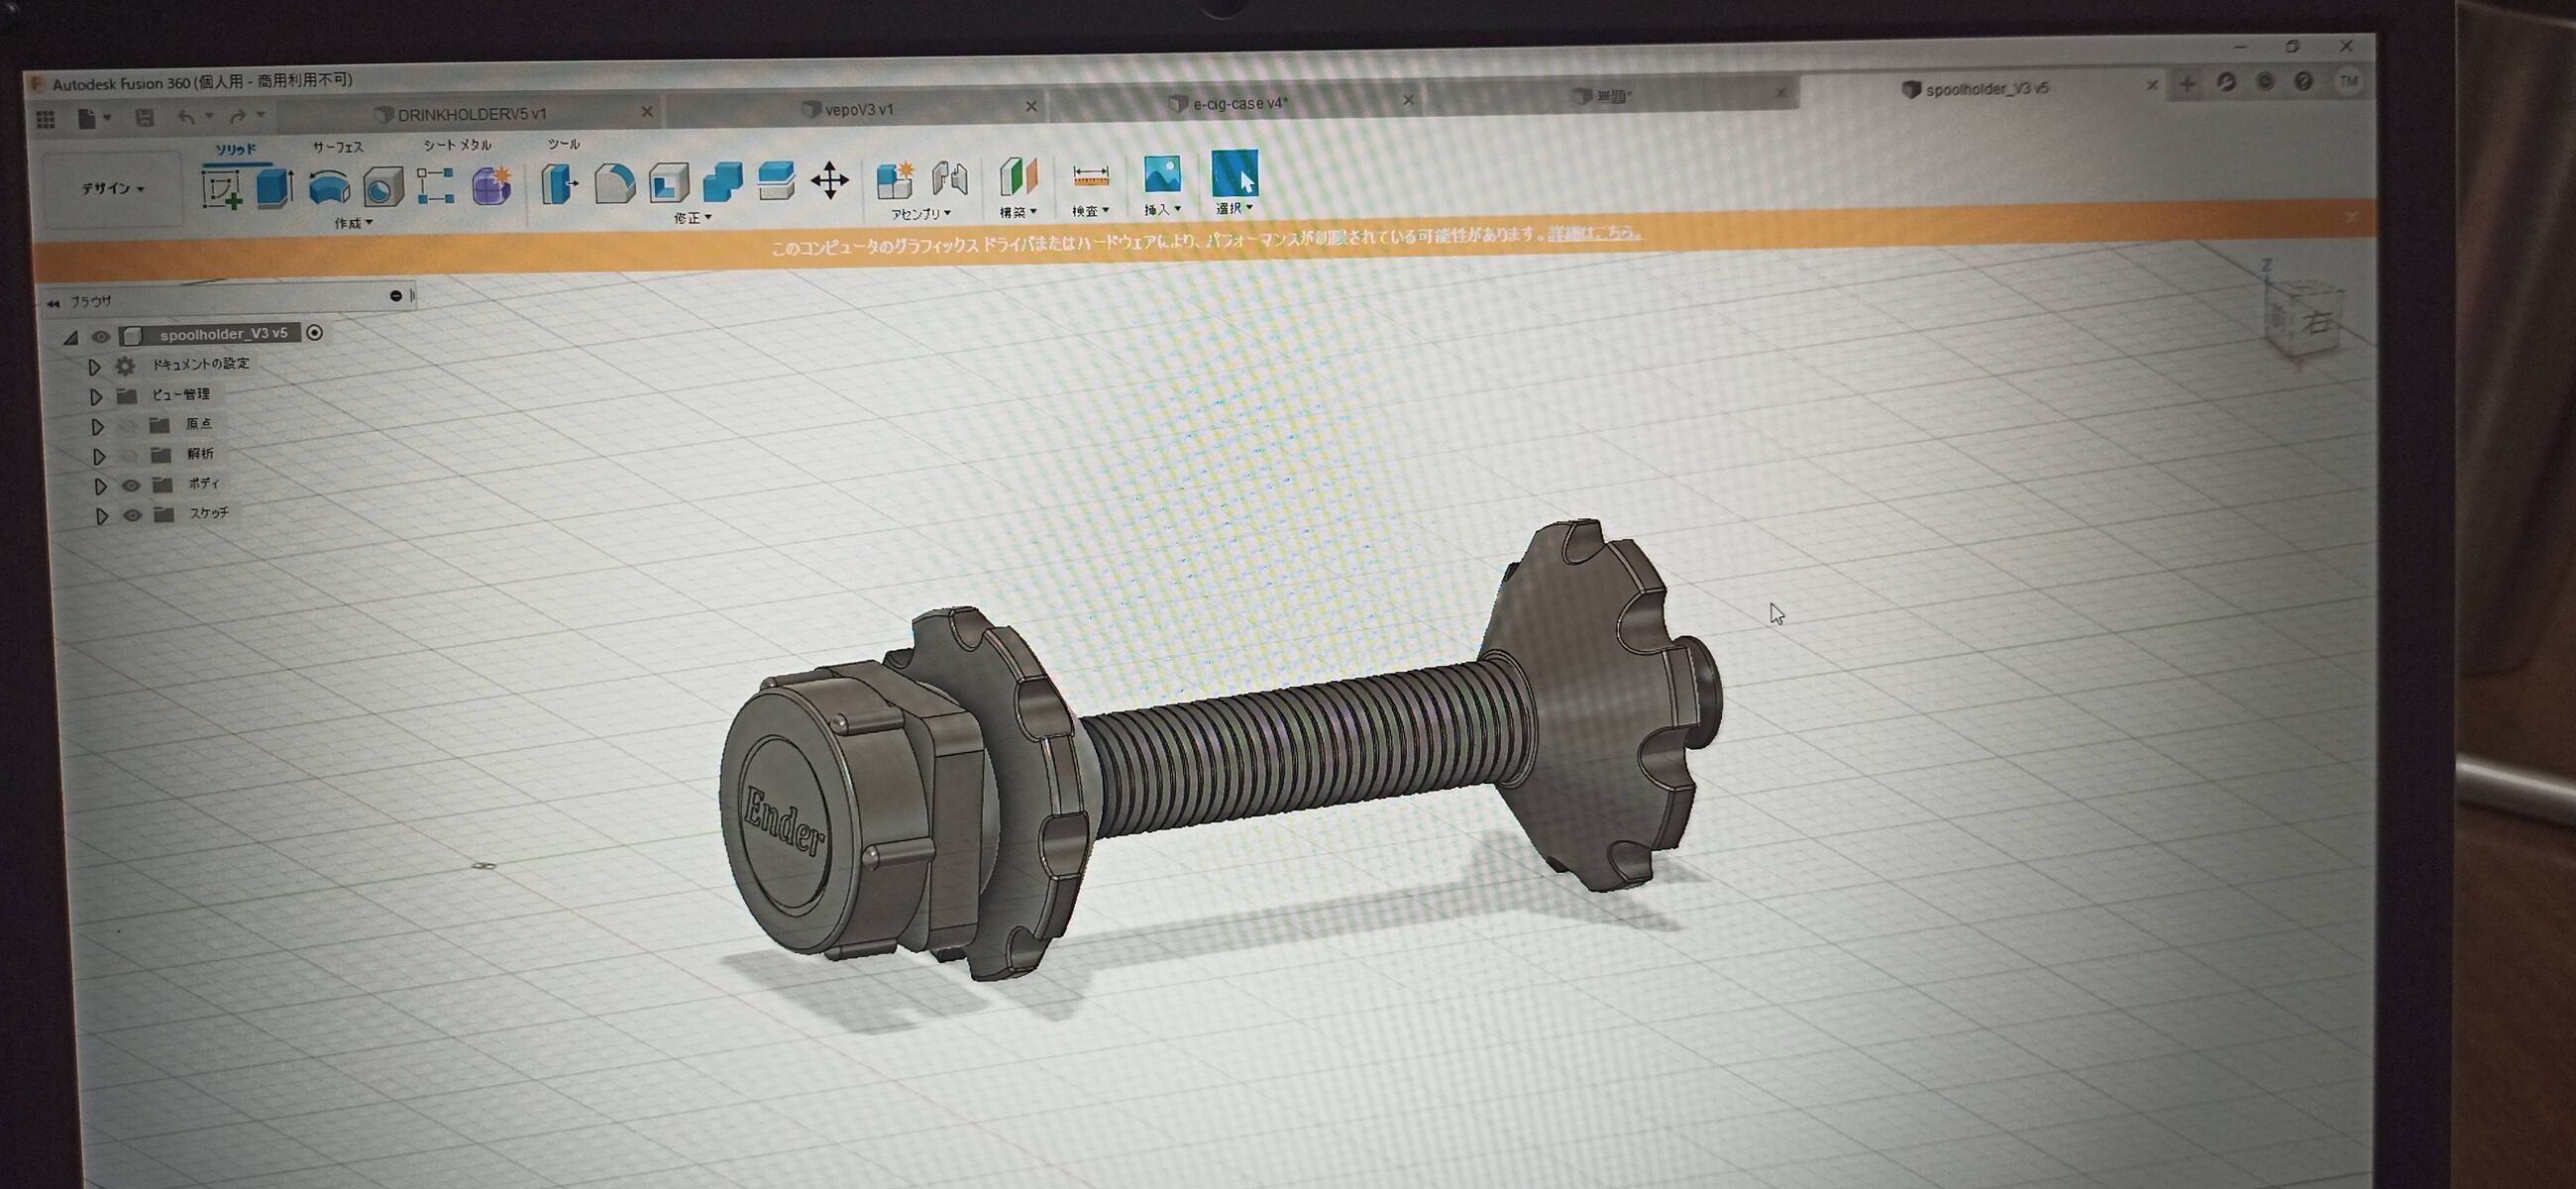Switch to the サーフェス ribbon tab
The width and height of the screenshot is (2576, 1189).
[338, 147]
